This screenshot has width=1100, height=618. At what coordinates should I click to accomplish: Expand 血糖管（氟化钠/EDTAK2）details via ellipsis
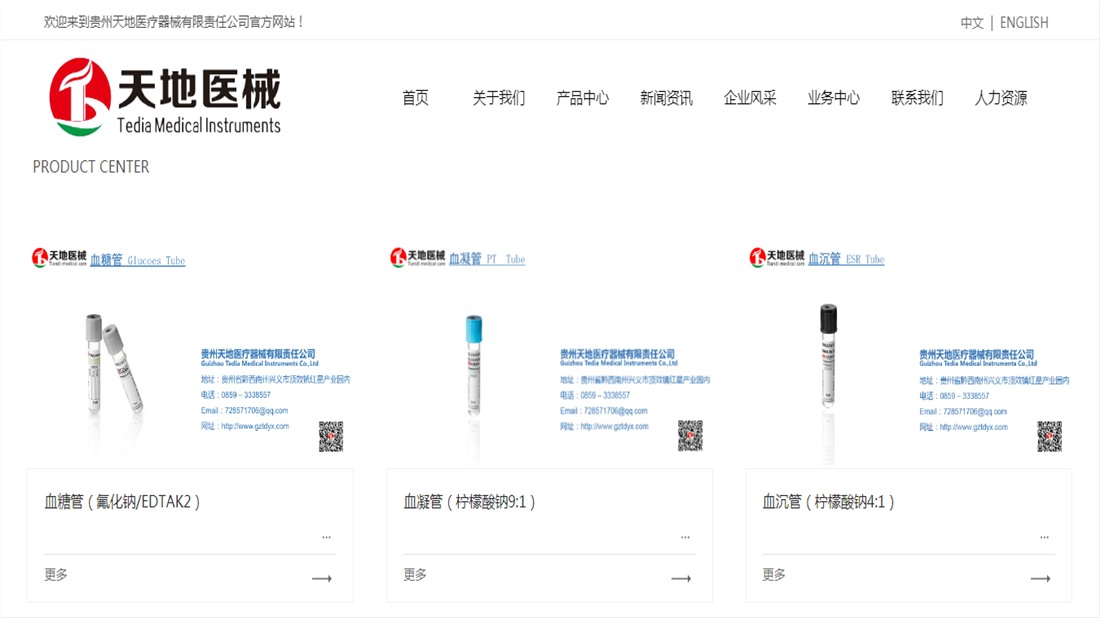pyautogui.click(x=326, y=536)
